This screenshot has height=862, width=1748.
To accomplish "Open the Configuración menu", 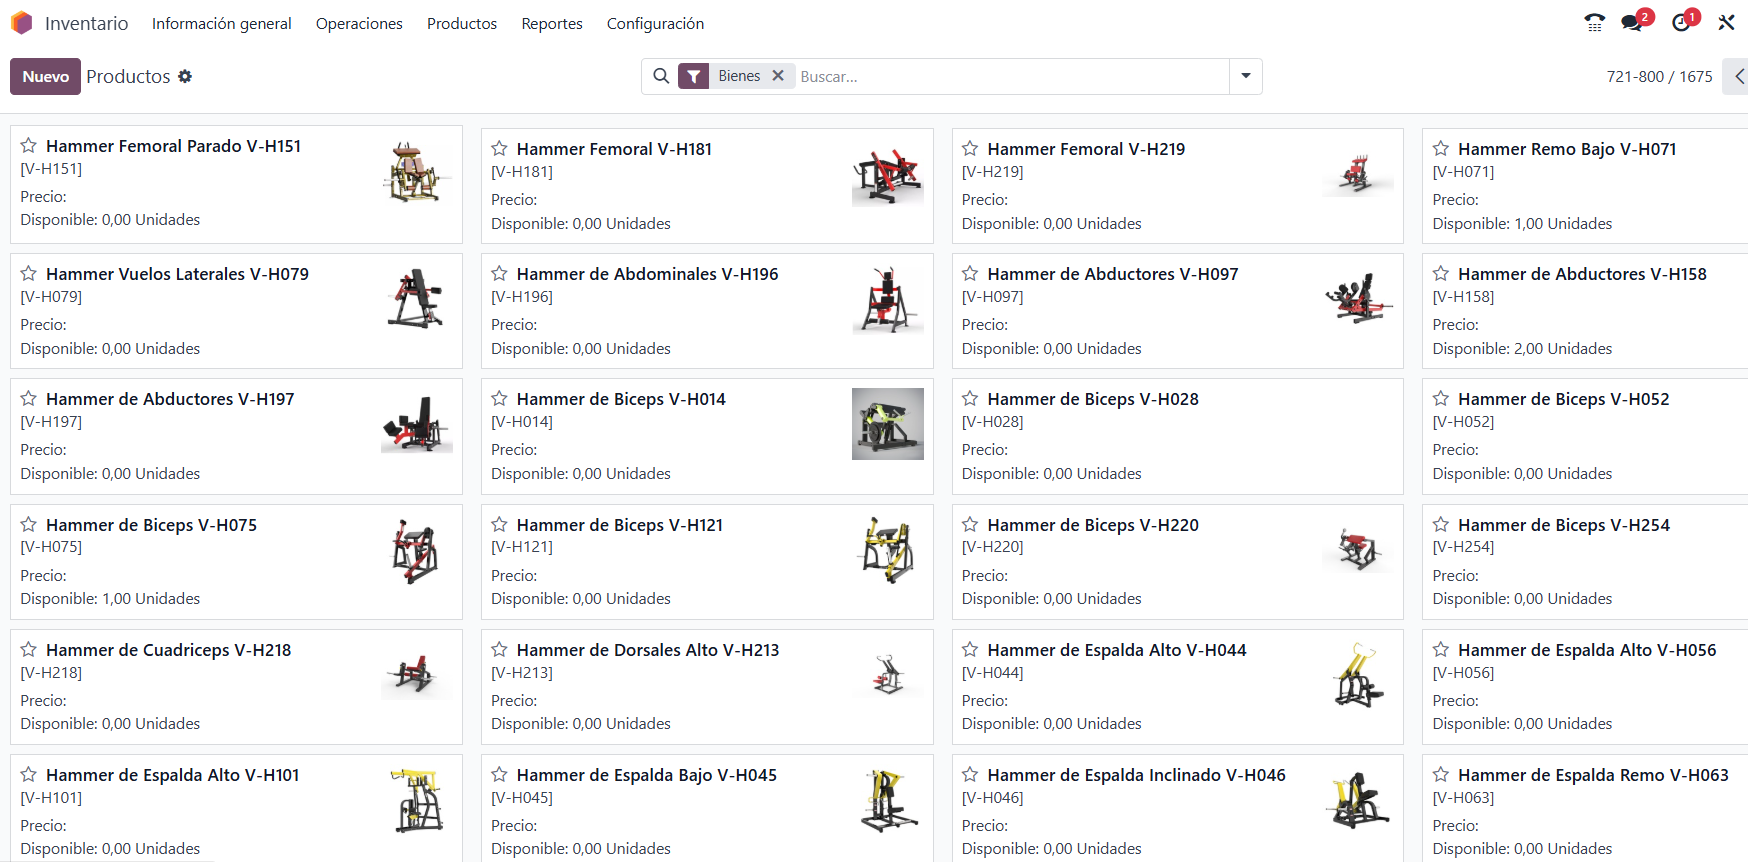I will (x=655, y=23).
